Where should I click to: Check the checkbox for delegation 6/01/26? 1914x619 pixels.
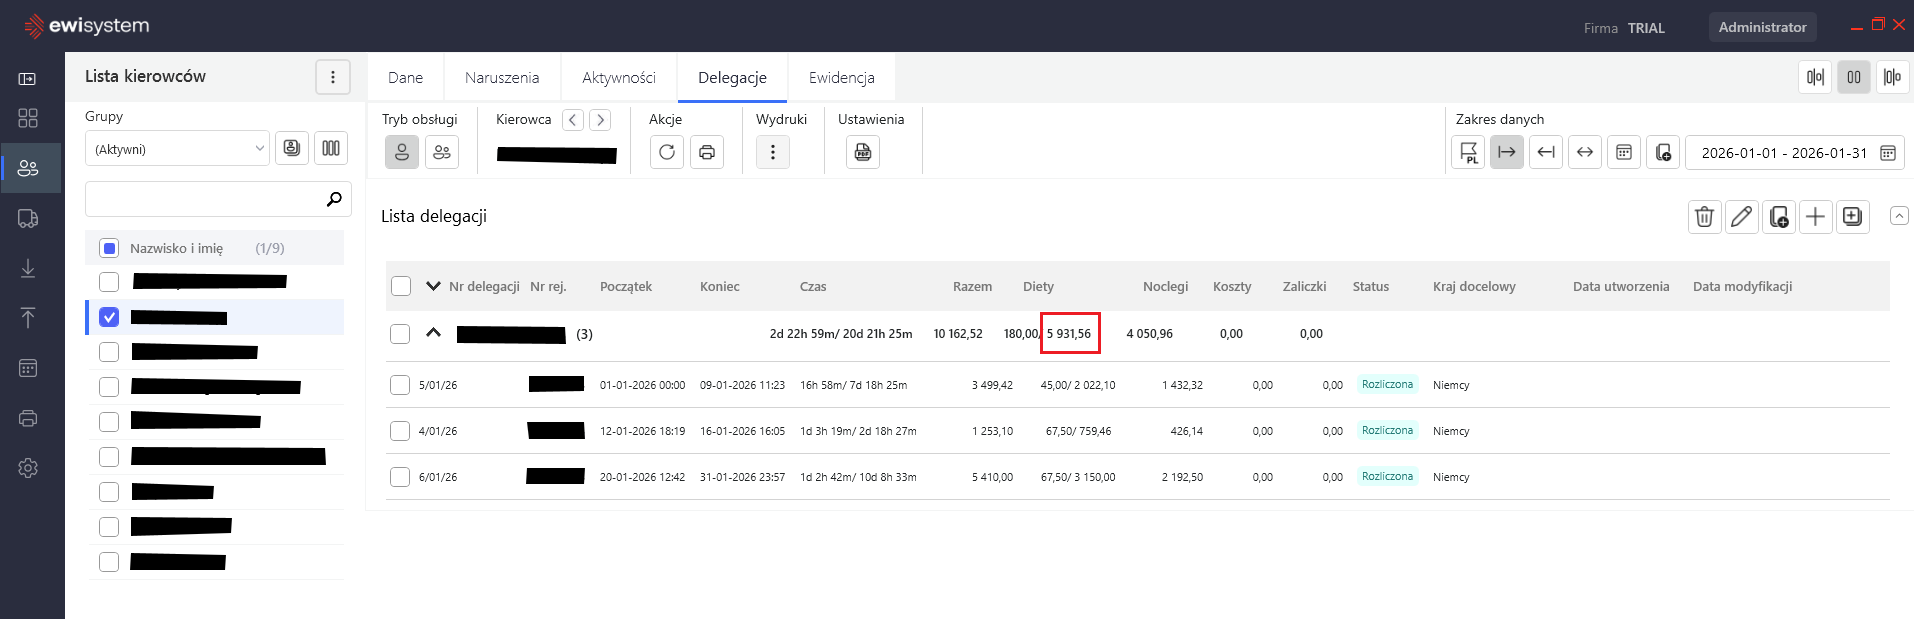[x=400, y=477]
